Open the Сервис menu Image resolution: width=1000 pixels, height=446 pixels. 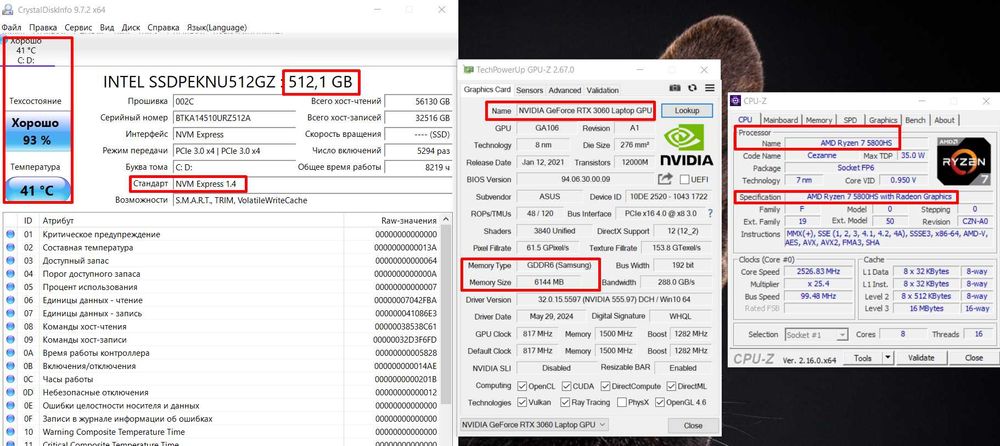[78, 27]
